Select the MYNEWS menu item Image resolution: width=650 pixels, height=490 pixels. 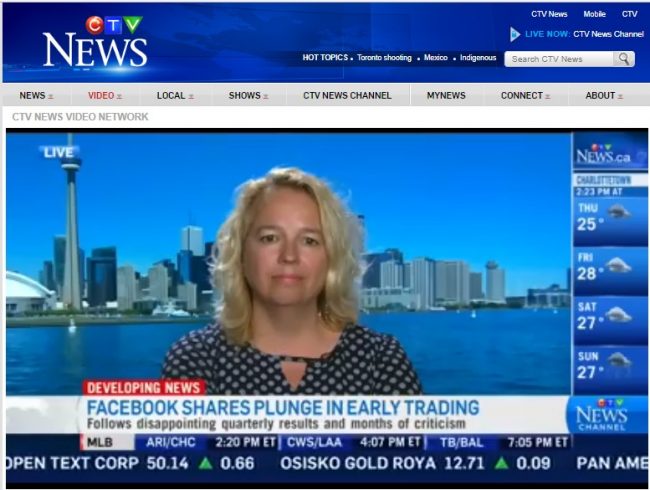point(446,96)
